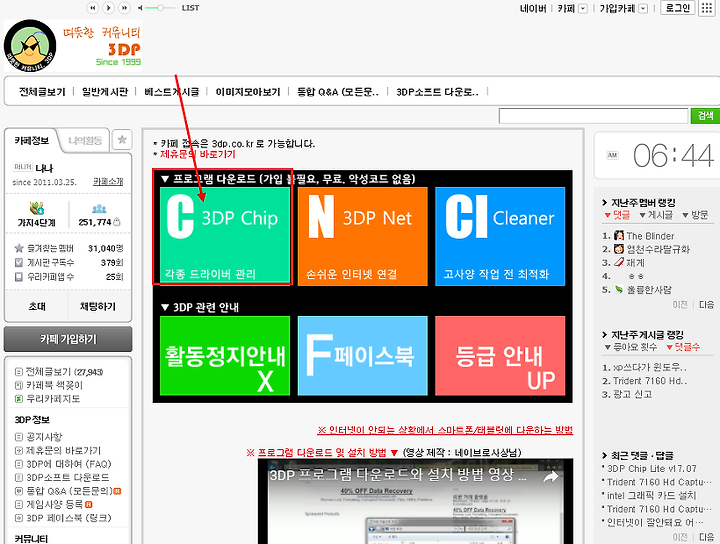
Task: Sort member ranking by 게시글
Action: click(656, 215)
